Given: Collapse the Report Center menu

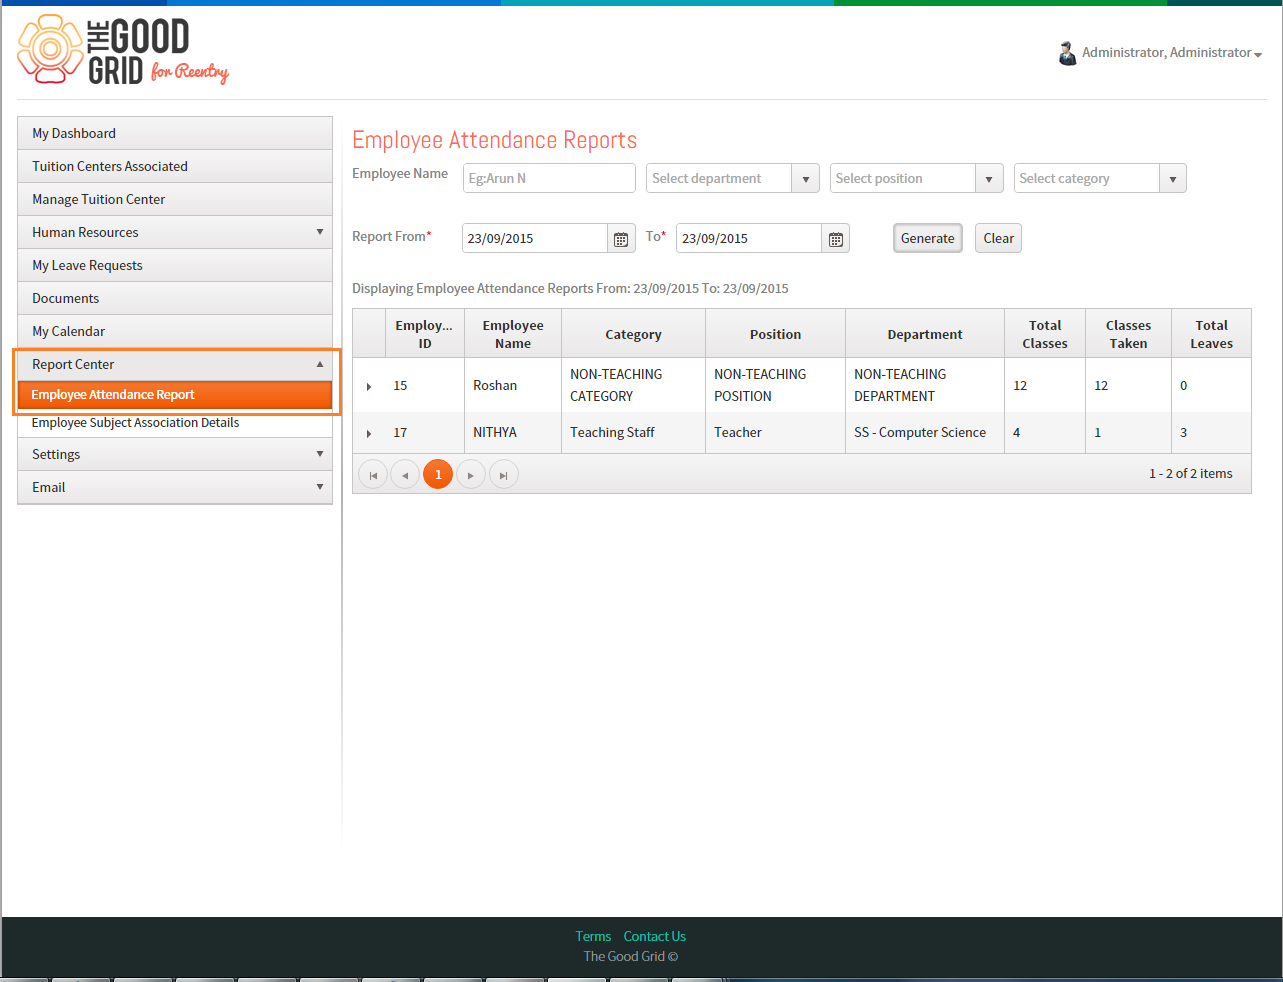Looking at the screenshot, I should point(175,364).
